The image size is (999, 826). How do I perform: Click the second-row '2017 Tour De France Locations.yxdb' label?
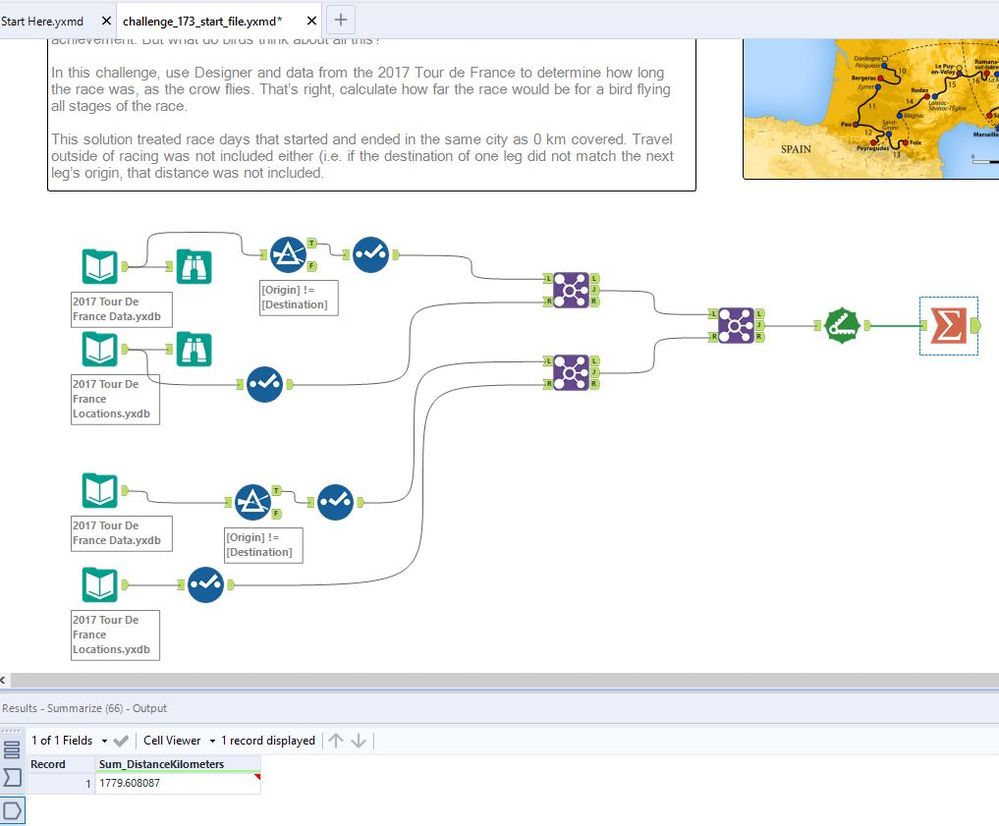click(x=115, y=399)
